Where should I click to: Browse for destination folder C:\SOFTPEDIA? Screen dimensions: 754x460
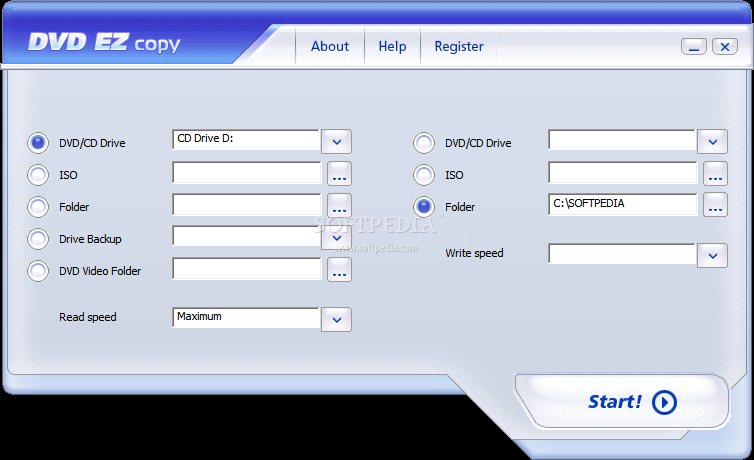pyautogui.click(x=716, y=205)
